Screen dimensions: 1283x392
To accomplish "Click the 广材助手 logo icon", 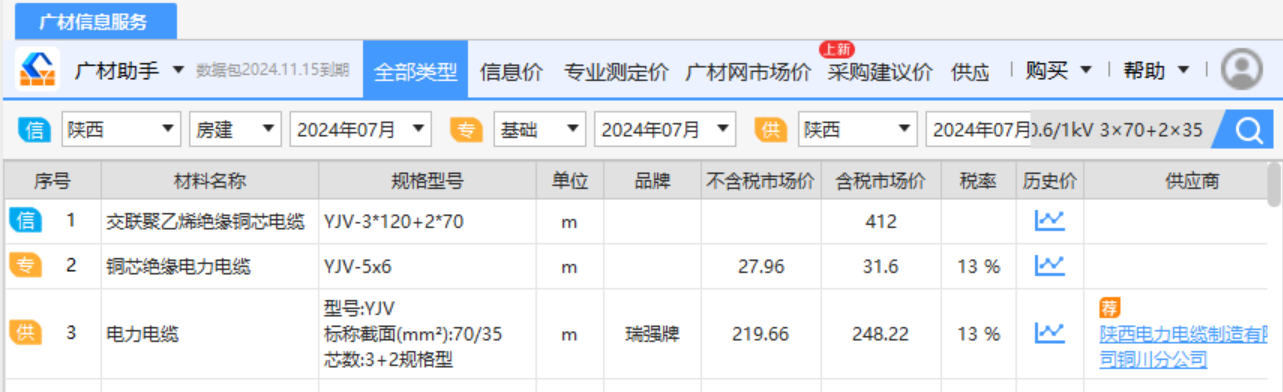I will pyautogui.click(x=38, y=69).
